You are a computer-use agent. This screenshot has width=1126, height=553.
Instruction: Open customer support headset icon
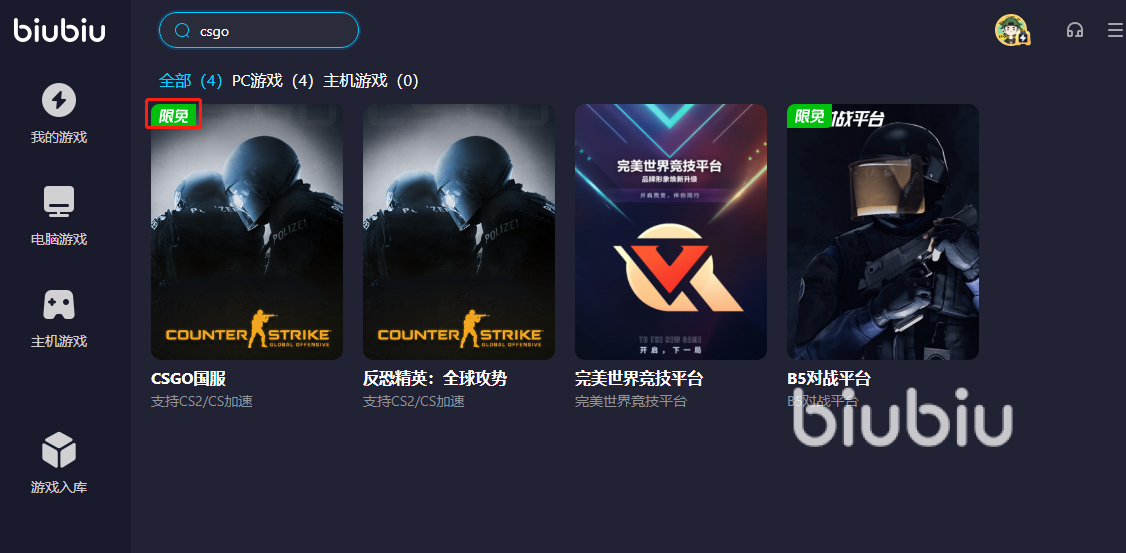pos(1074,30)
